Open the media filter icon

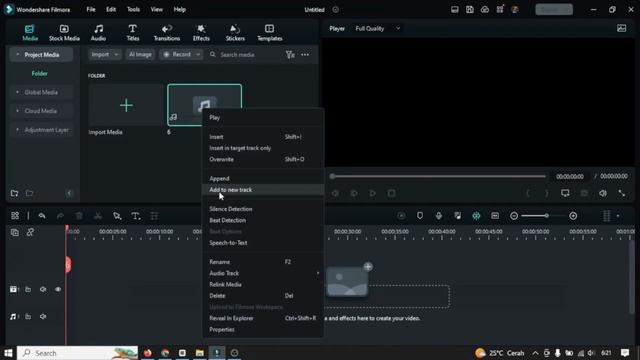coord(290,54)
